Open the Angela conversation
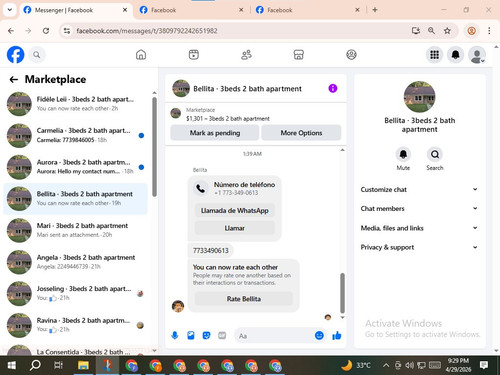The width and height of the screenshot is (500, 375). [x=76, y=262]
